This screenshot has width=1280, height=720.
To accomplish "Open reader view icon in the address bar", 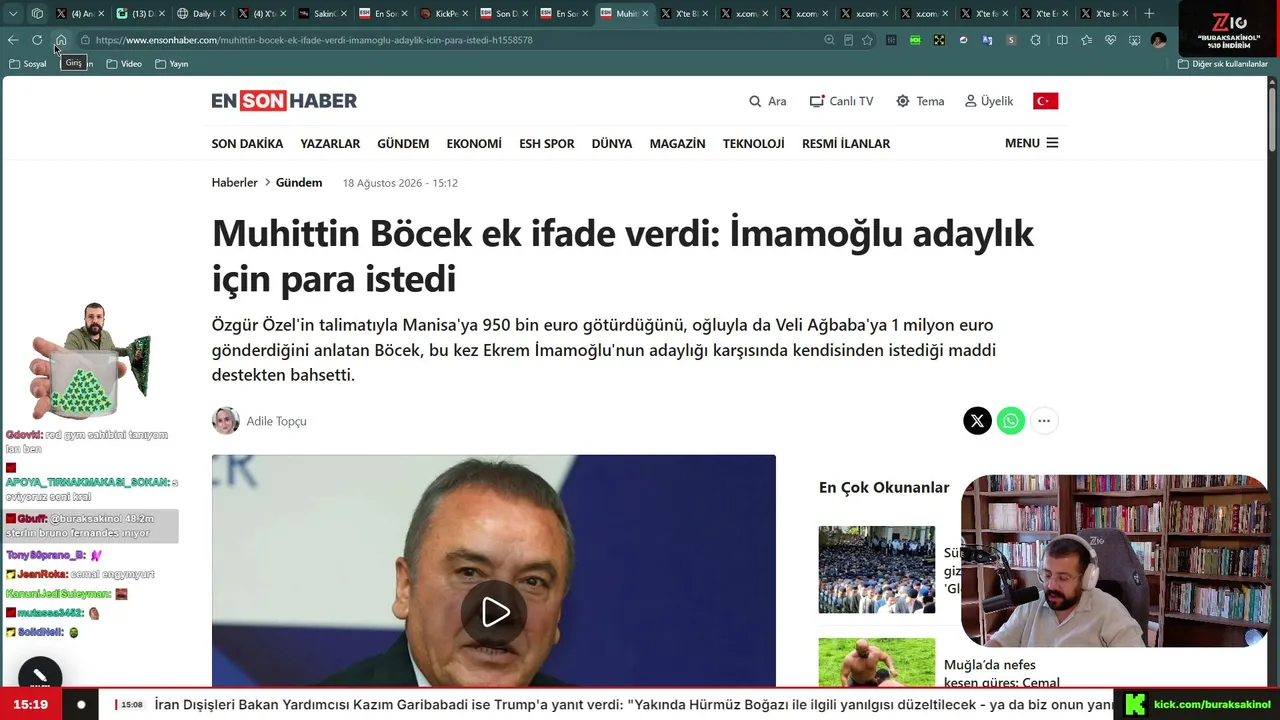I will click(848, 40).
